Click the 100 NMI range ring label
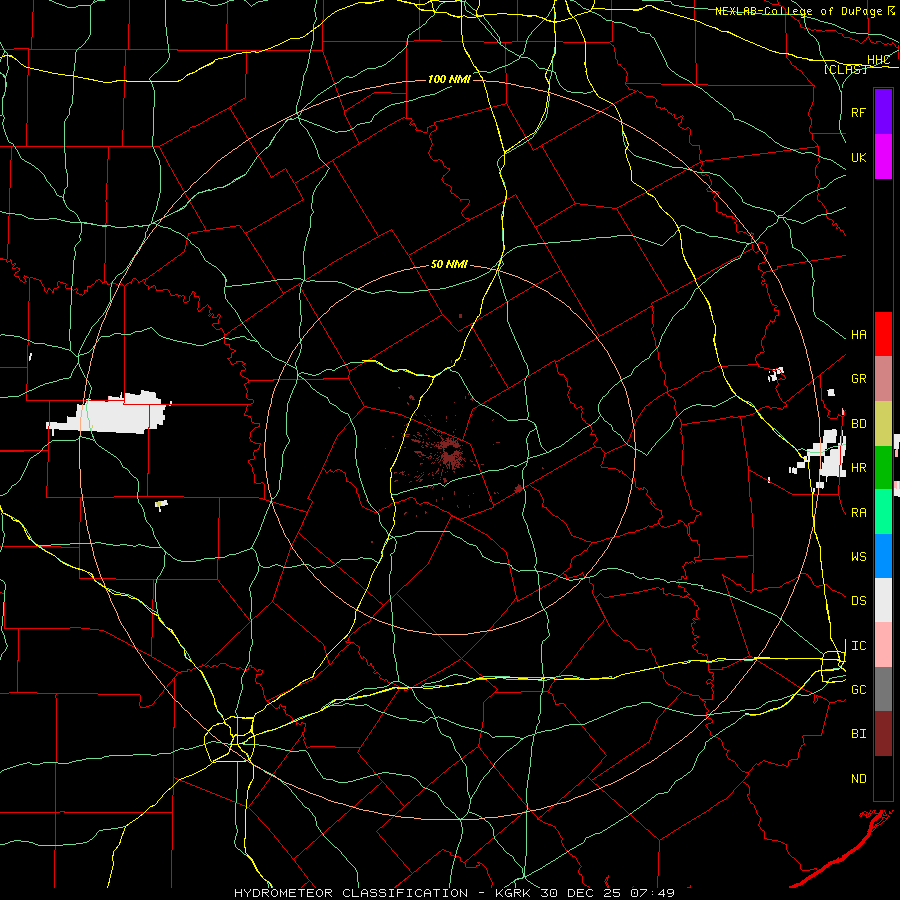Screen dimensions: 900x900 click(x=449, y=79)
